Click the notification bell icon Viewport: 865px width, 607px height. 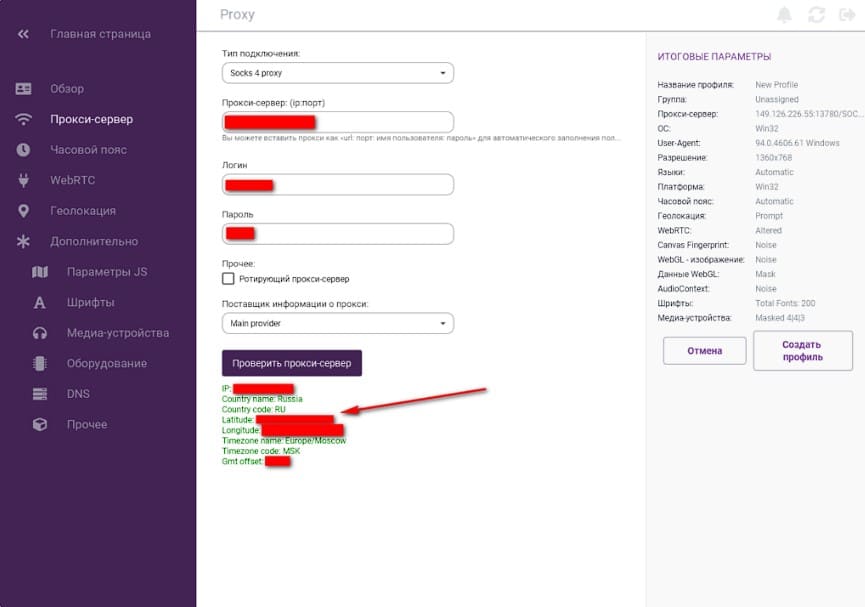point(784,15)
